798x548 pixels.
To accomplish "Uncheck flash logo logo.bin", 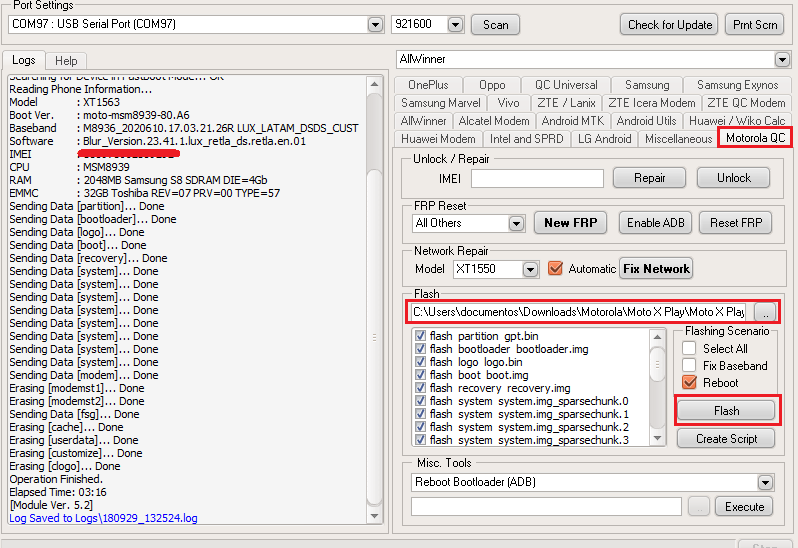I will click(420, 362).
